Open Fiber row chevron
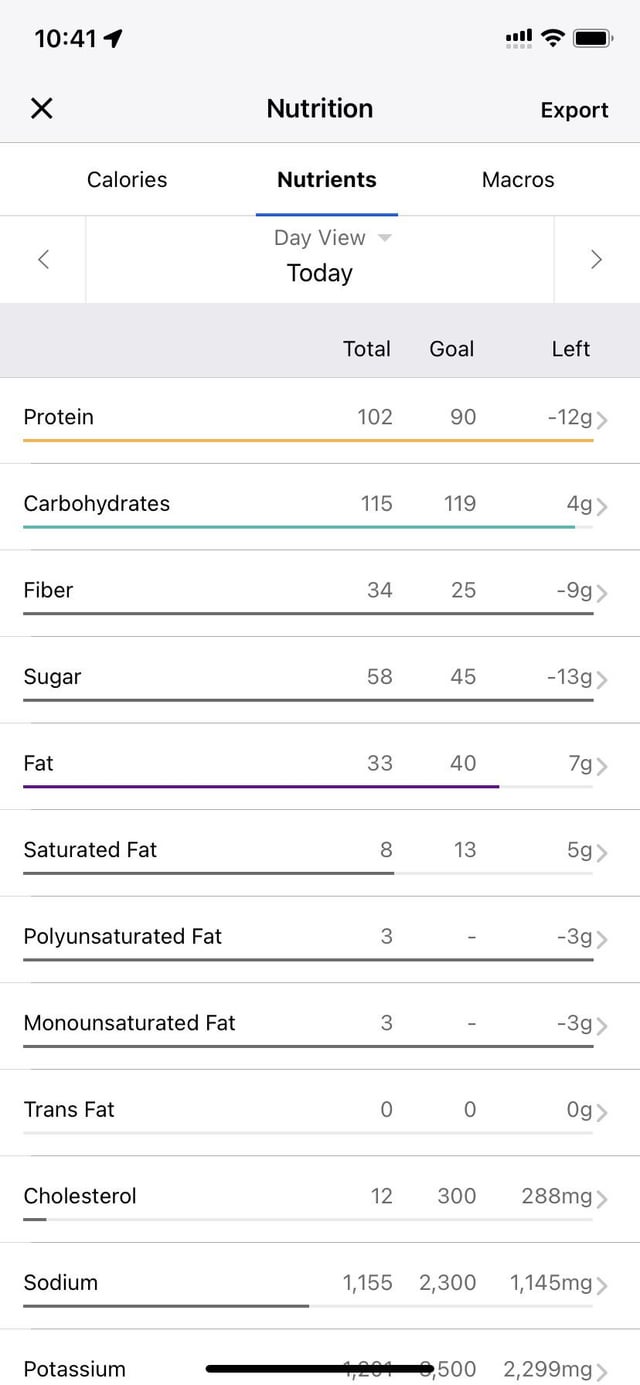640x1385 pixels. (601, 593)
